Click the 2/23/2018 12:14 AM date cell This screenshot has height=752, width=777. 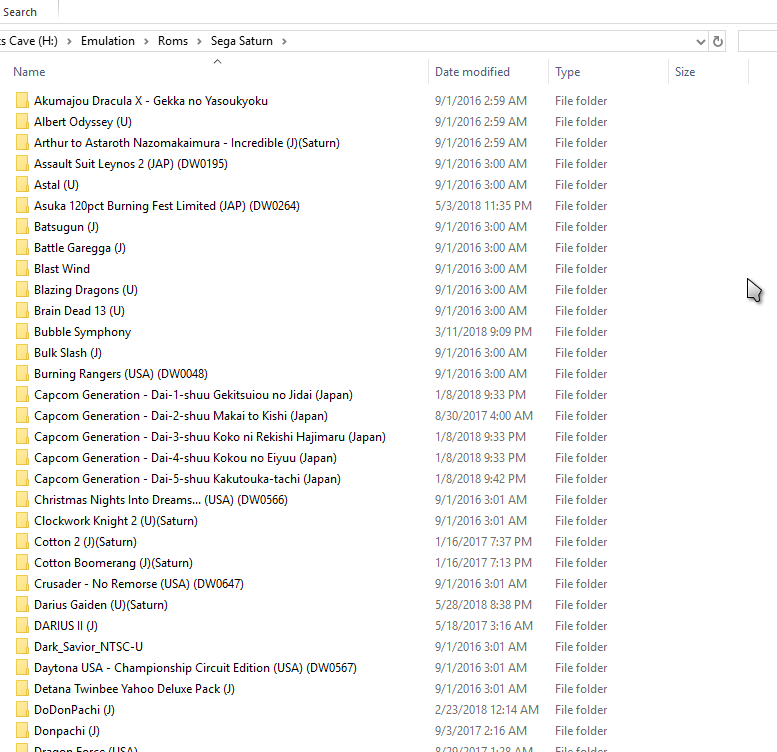point(487,710)
